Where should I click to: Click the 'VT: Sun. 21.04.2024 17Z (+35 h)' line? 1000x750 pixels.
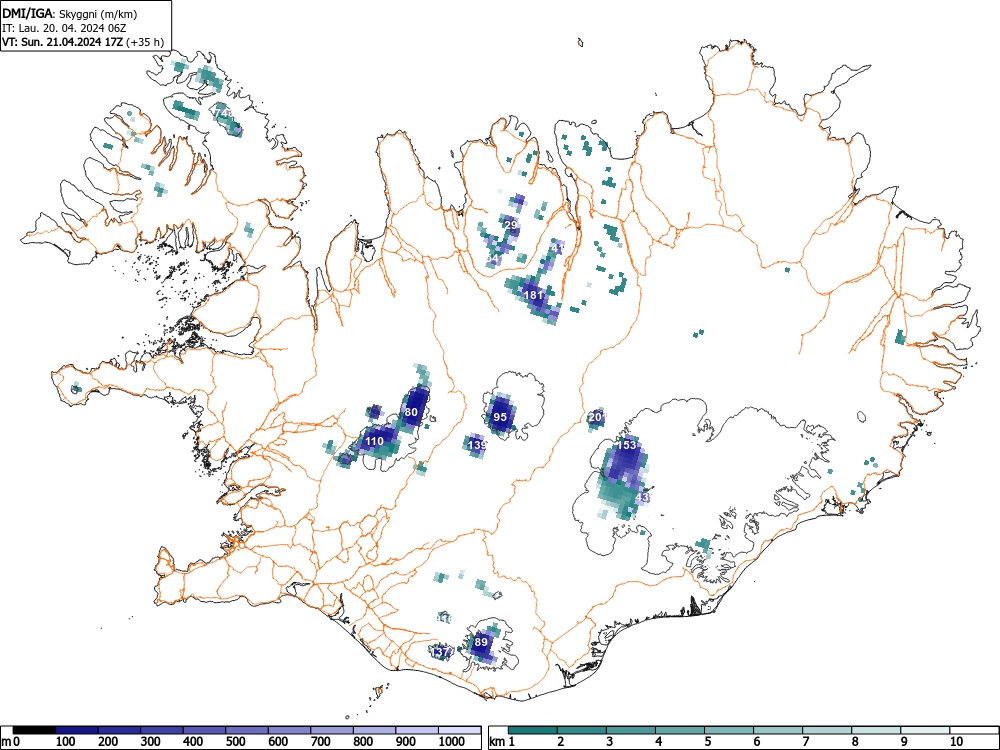83,42
